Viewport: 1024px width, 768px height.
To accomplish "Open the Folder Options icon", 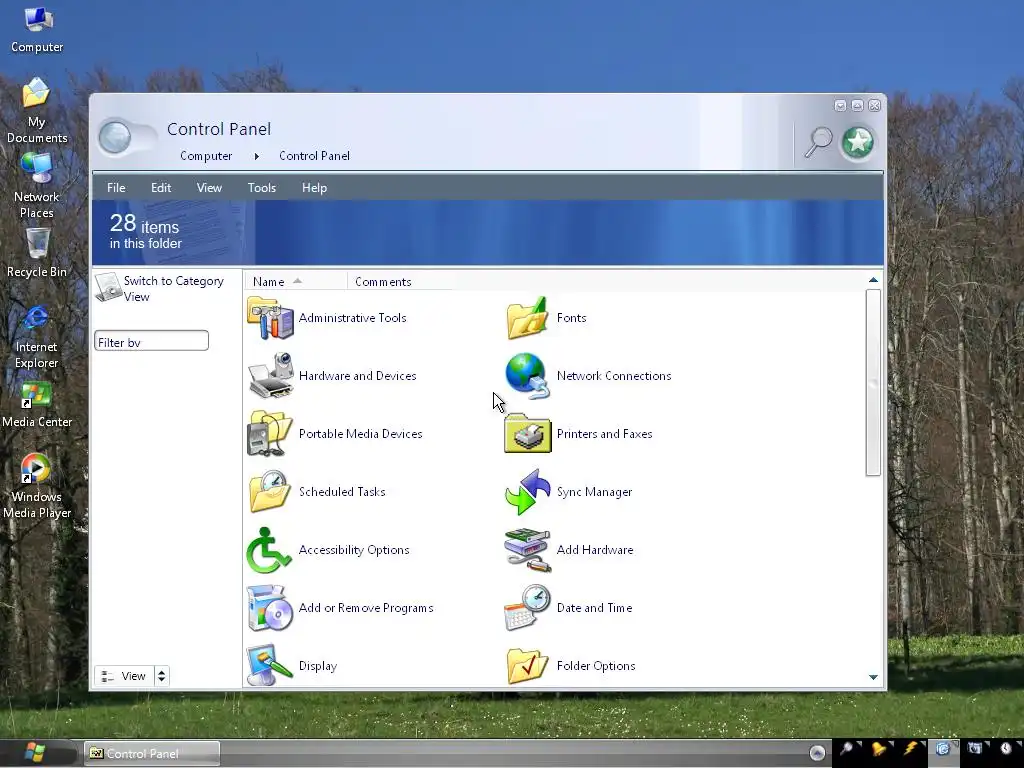I will 528,665.
